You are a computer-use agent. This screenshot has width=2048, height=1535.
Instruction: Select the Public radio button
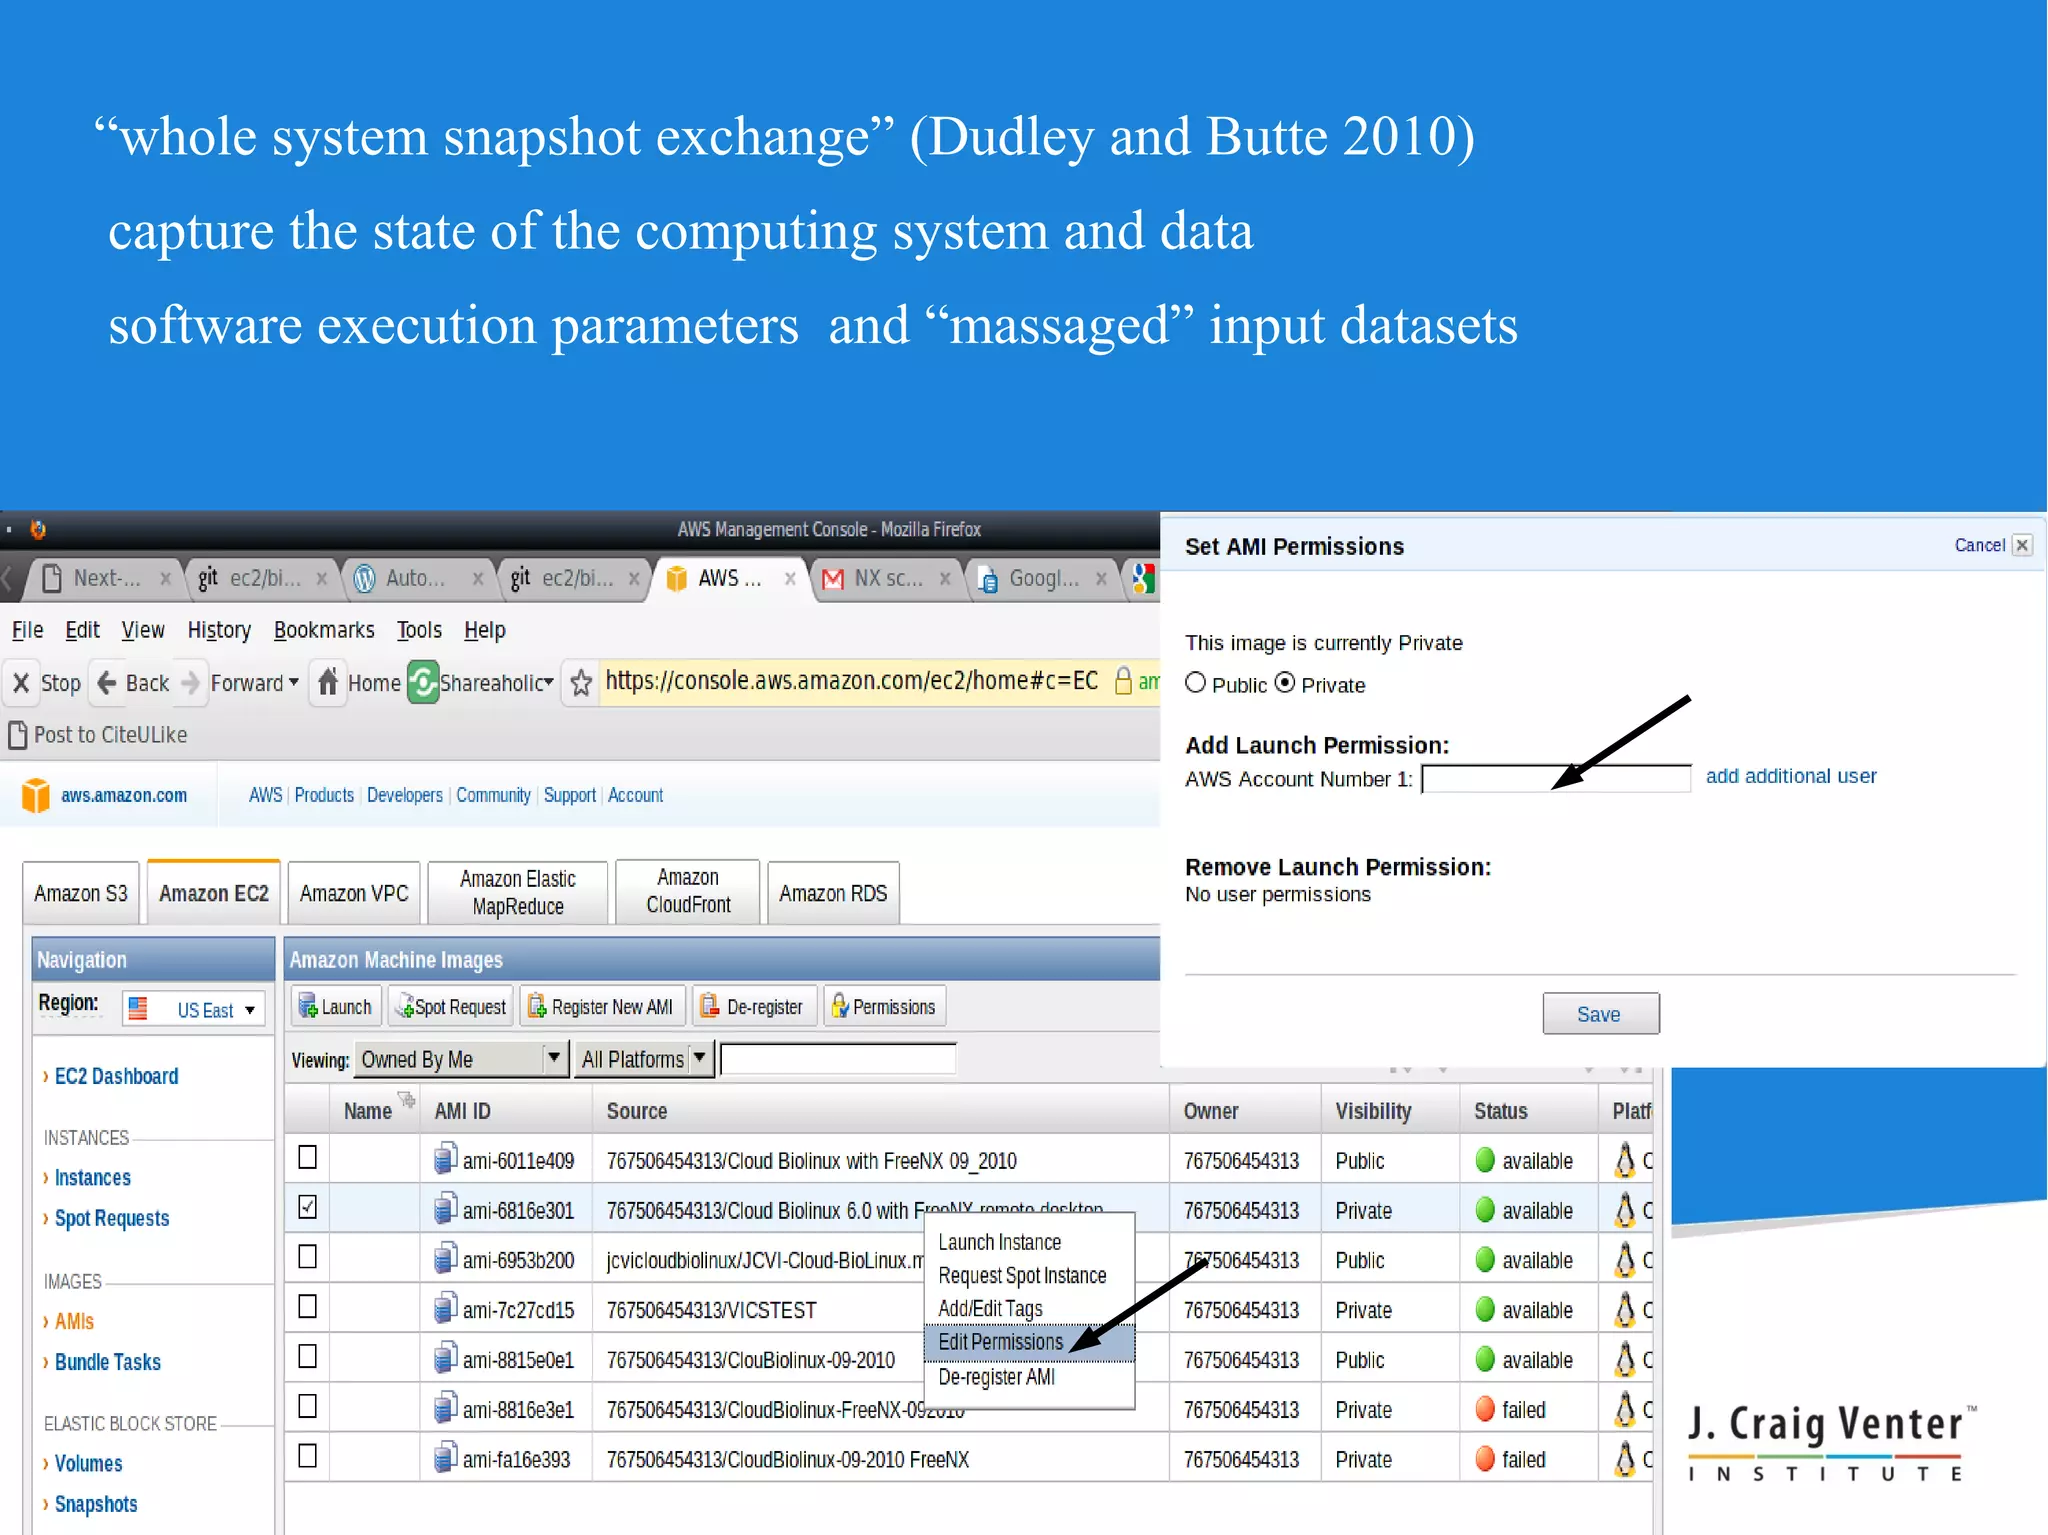(x=1196, y=683)
